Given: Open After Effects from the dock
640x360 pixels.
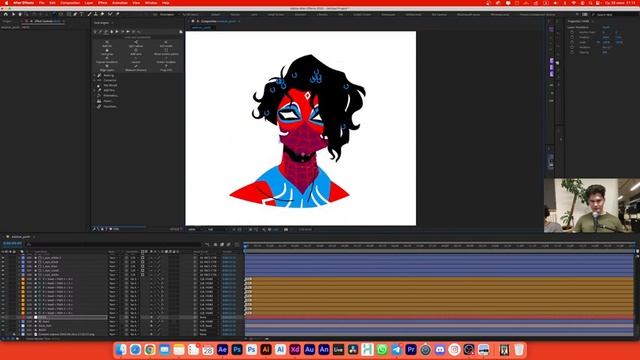Looking at the screenshot, I should [222, 349].
